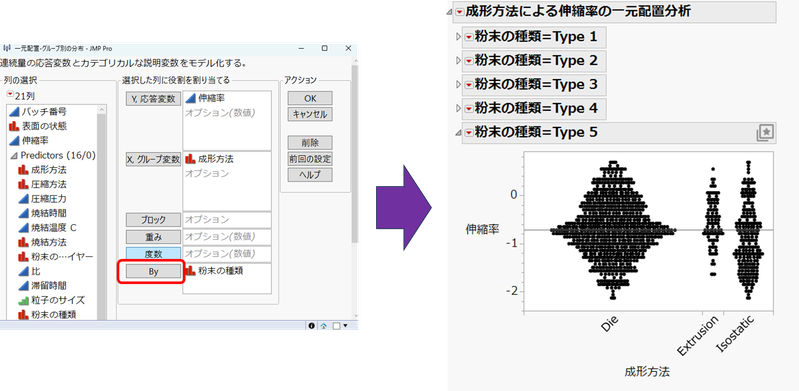Click the 度数 optional numeric box
Screen dimensions: 799x391
pyautogui.click(x=227, y=253)
